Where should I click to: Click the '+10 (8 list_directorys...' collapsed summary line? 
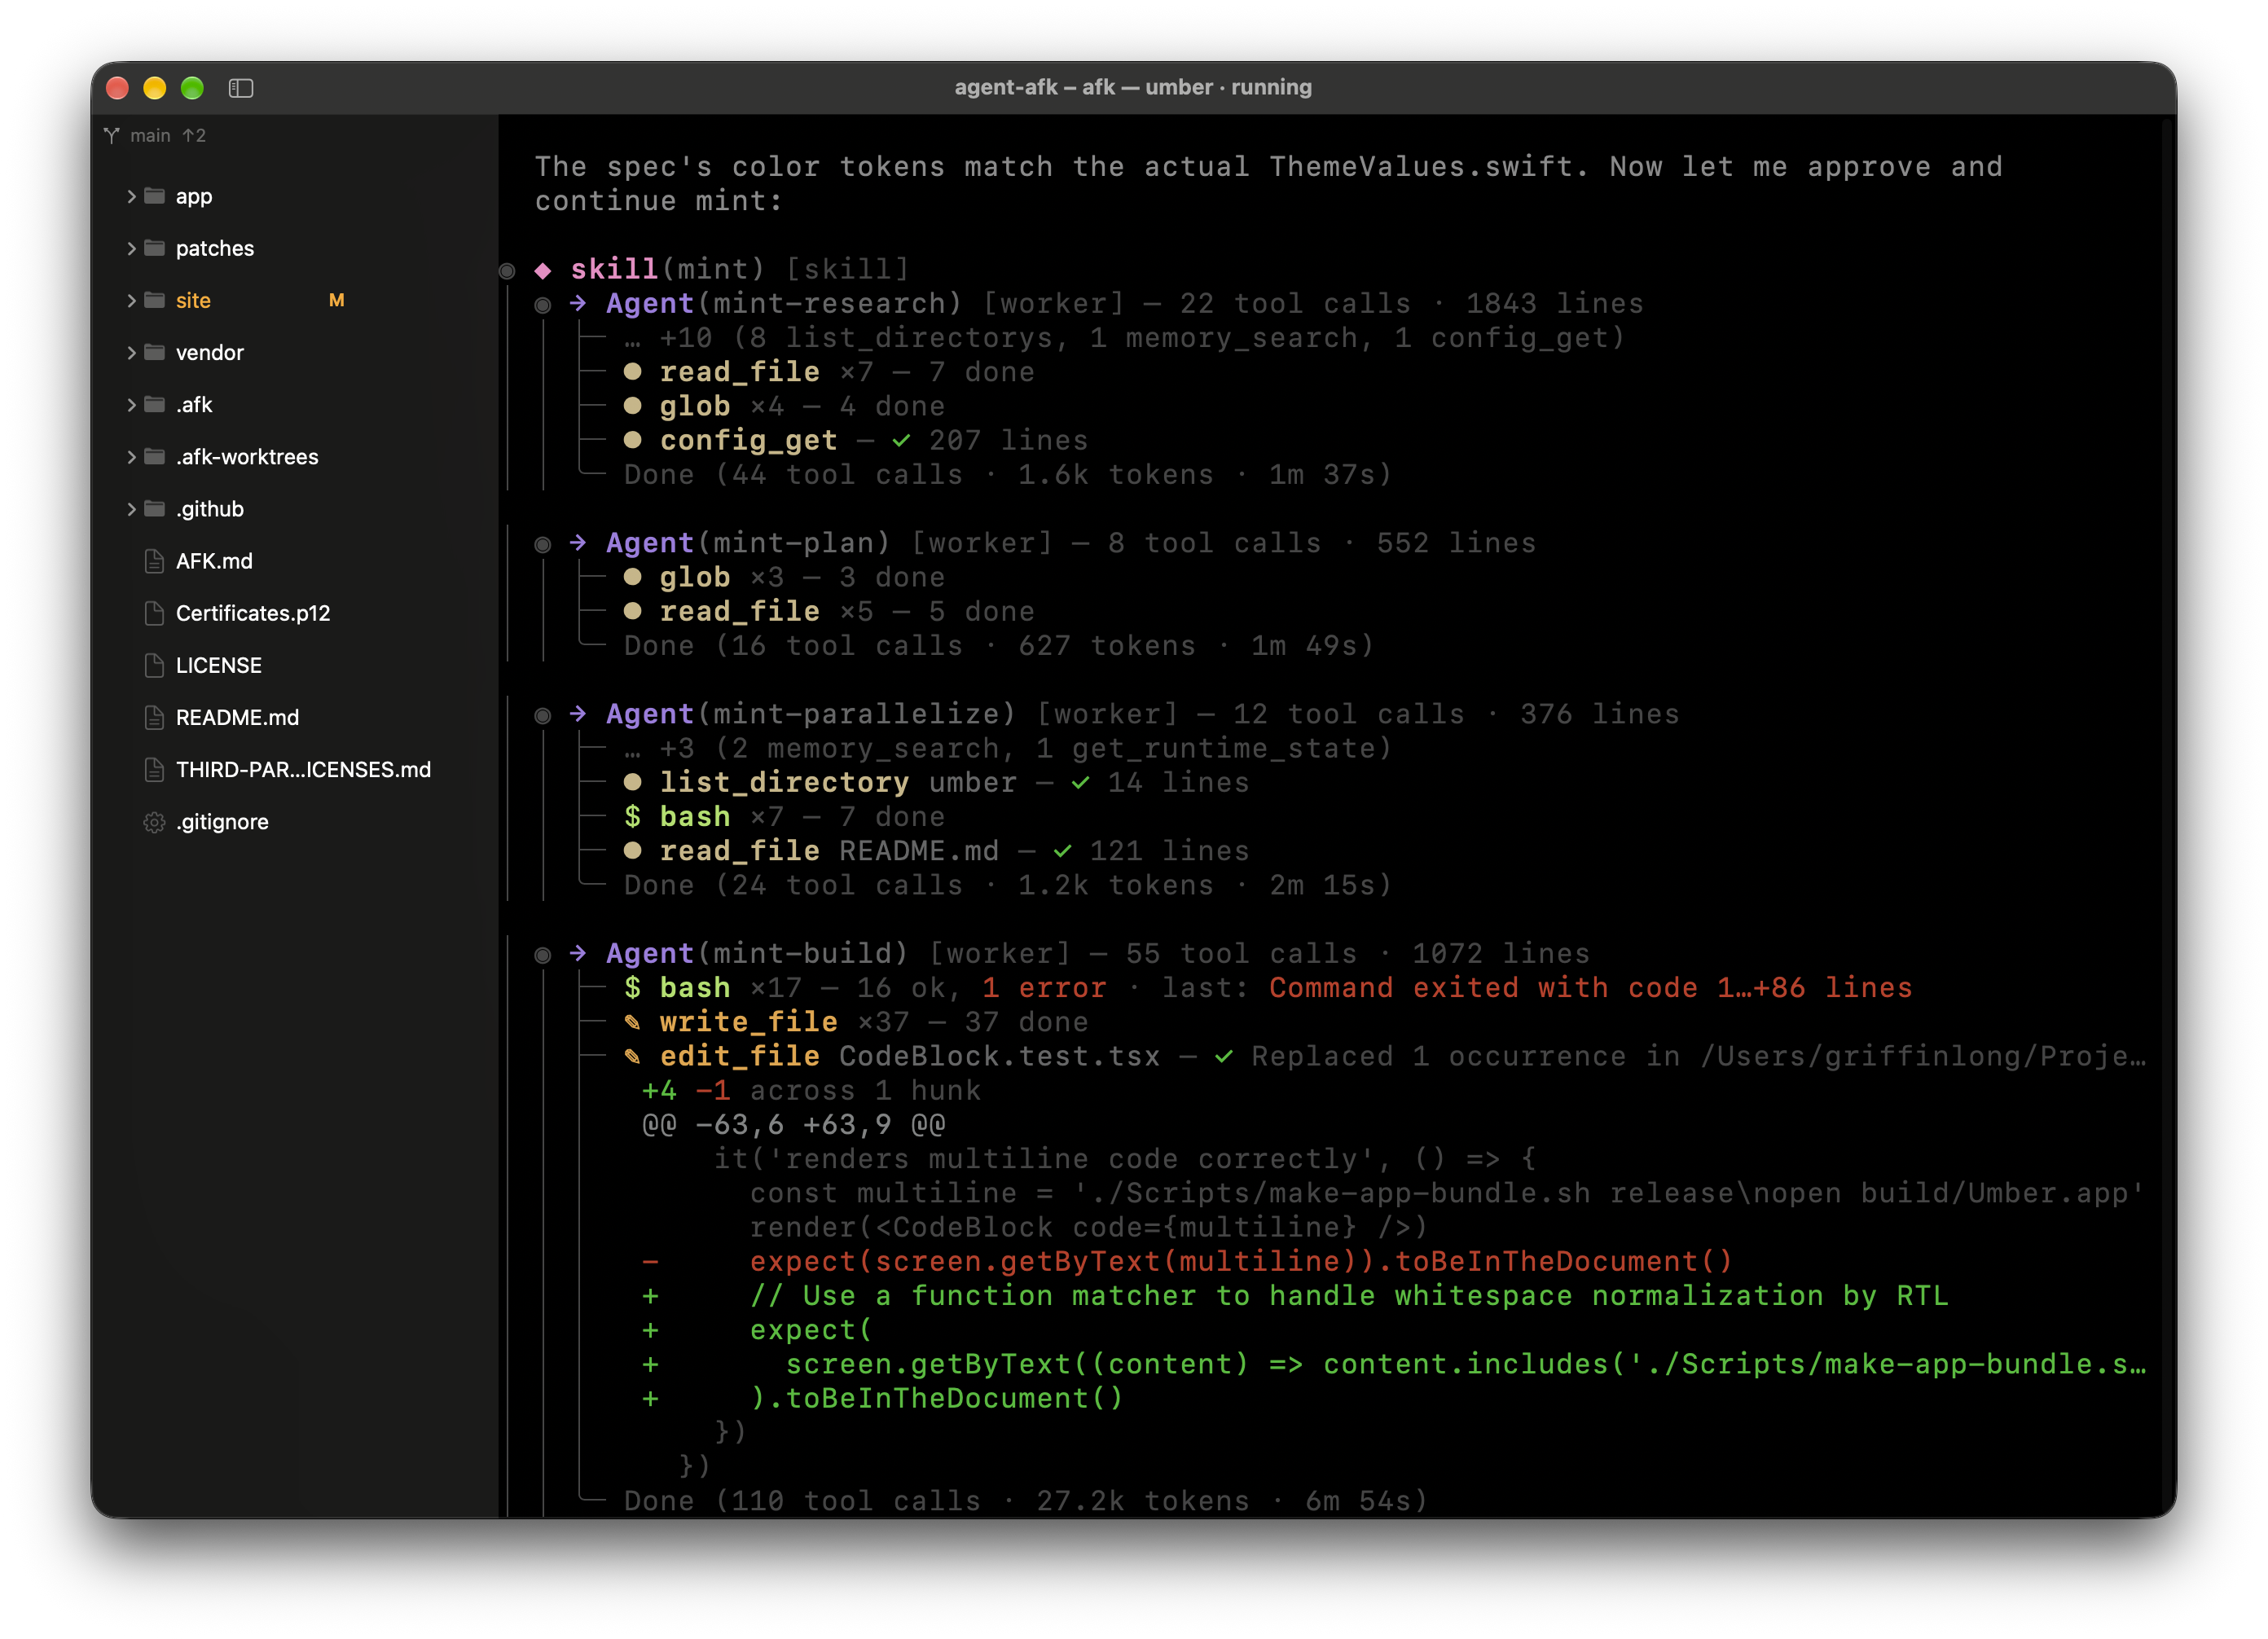pyautogui.click(x=1124, y=338)
